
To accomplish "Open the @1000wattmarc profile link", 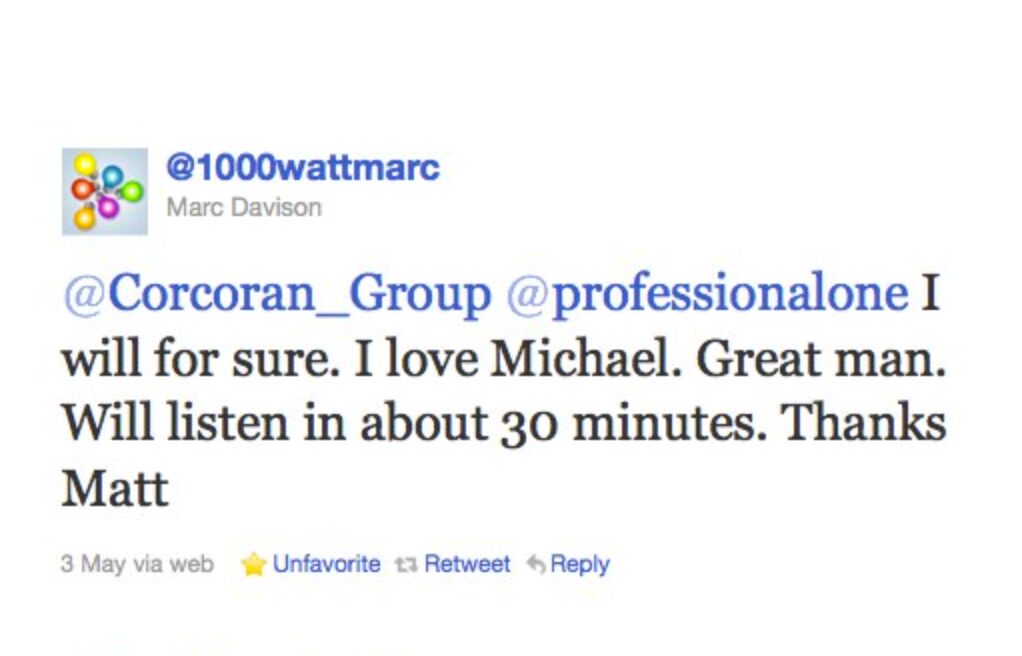I will tap(303, 167).
